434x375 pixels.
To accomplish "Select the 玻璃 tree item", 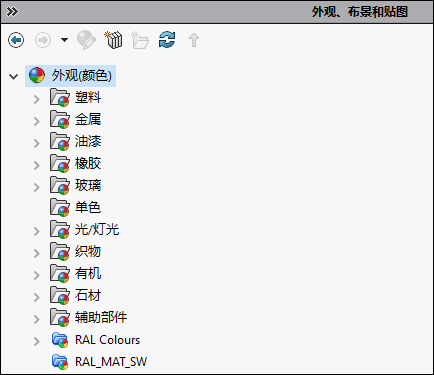I will (x=88, y=185).
